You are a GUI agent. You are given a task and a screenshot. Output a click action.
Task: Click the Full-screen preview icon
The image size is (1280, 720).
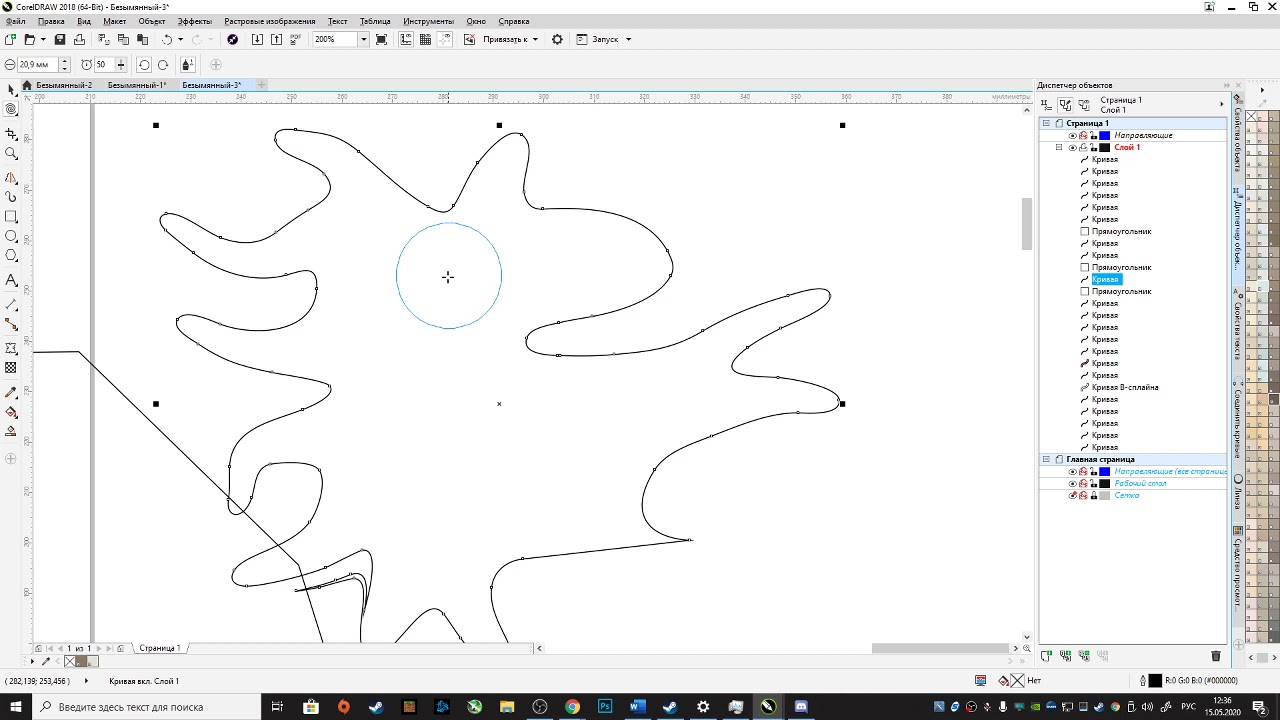pyautogui.click(x=382, y=39)
